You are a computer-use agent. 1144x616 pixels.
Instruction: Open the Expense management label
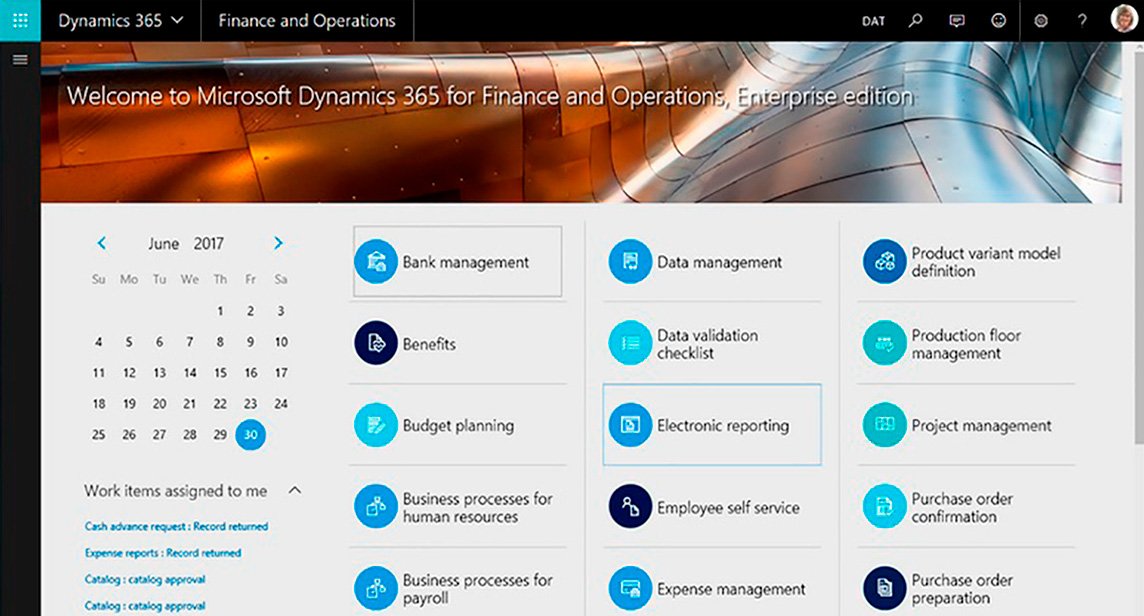click(731, 589)
